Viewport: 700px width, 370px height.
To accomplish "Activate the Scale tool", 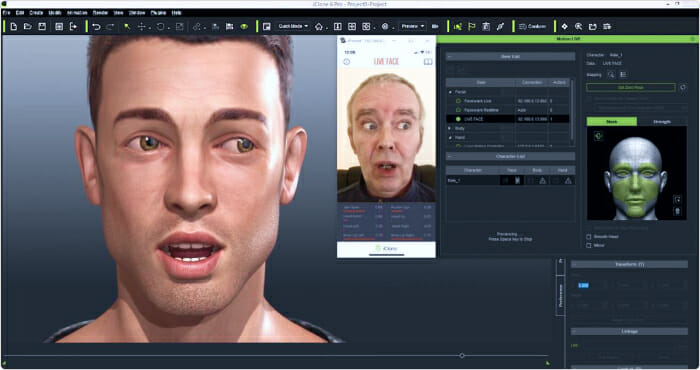I will (x=179, y=27).
